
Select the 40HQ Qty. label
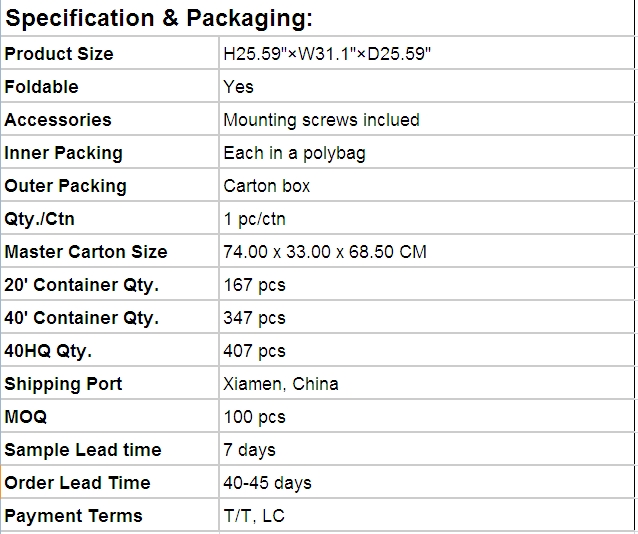coord(48,351)
